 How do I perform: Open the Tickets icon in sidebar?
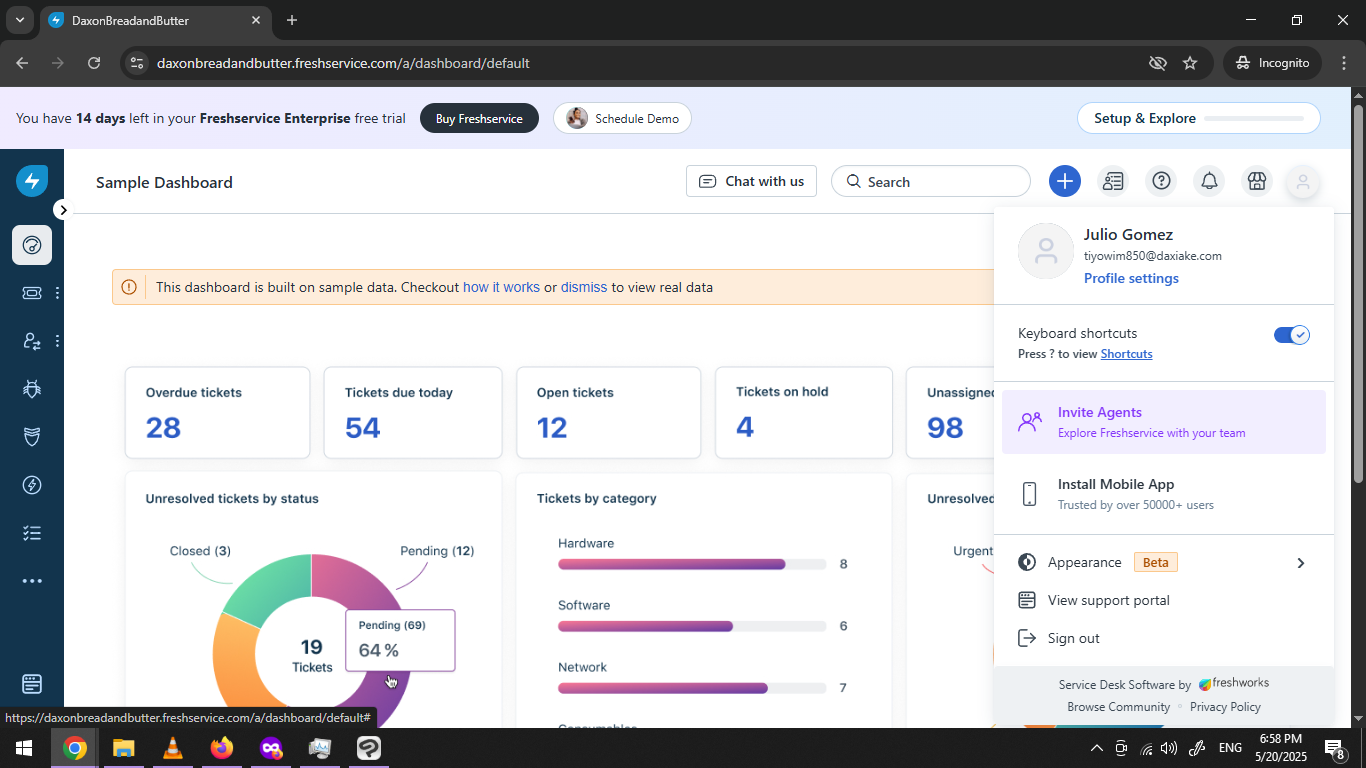coord(32,293)
